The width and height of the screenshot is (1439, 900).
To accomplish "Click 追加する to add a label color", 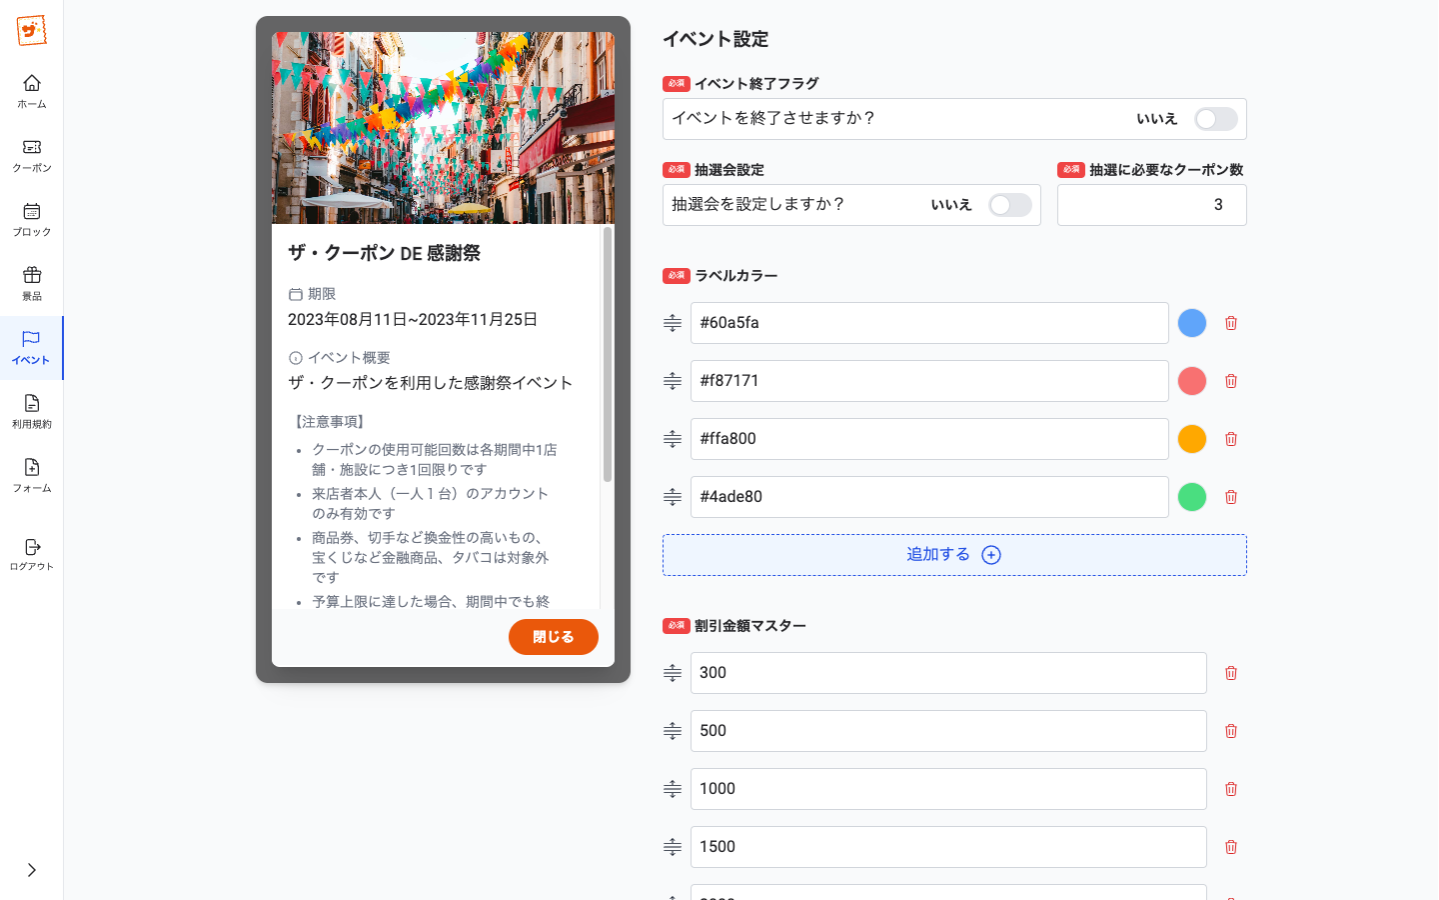I will coord(954,555).
